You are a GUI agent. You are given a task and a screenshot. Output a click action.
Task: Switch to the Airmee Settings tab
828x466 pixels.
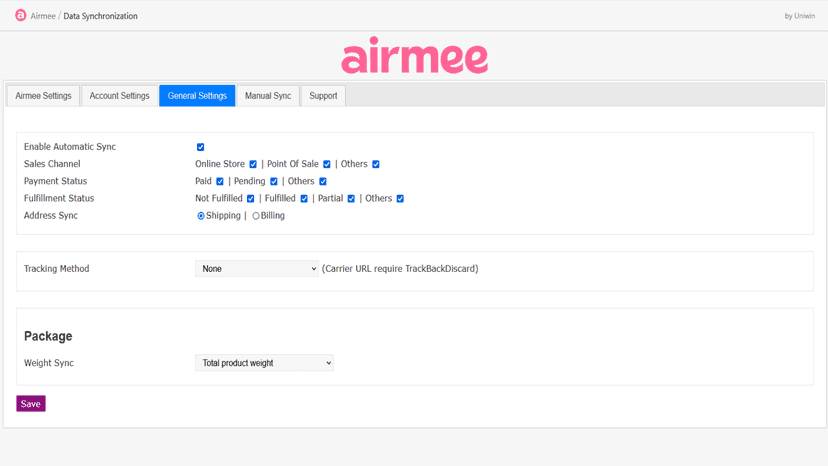(43, 96)
